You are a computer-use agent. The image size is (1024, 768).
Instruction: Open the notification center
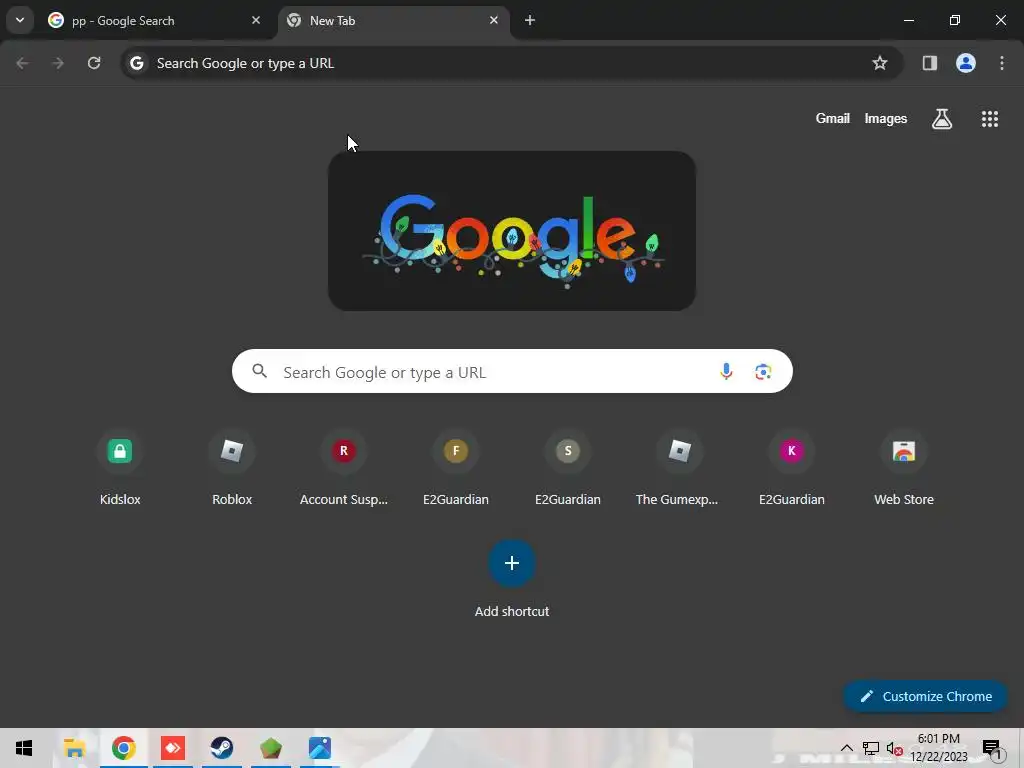tap(993, 749)
